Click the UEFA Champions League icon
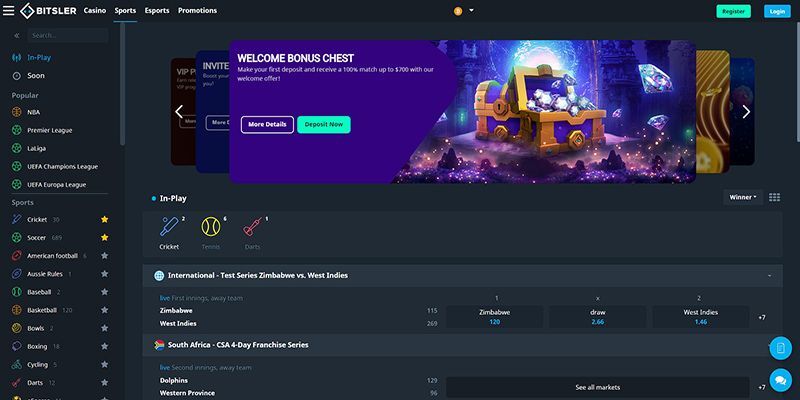This screenshot has height=400, width=800. 17,166
